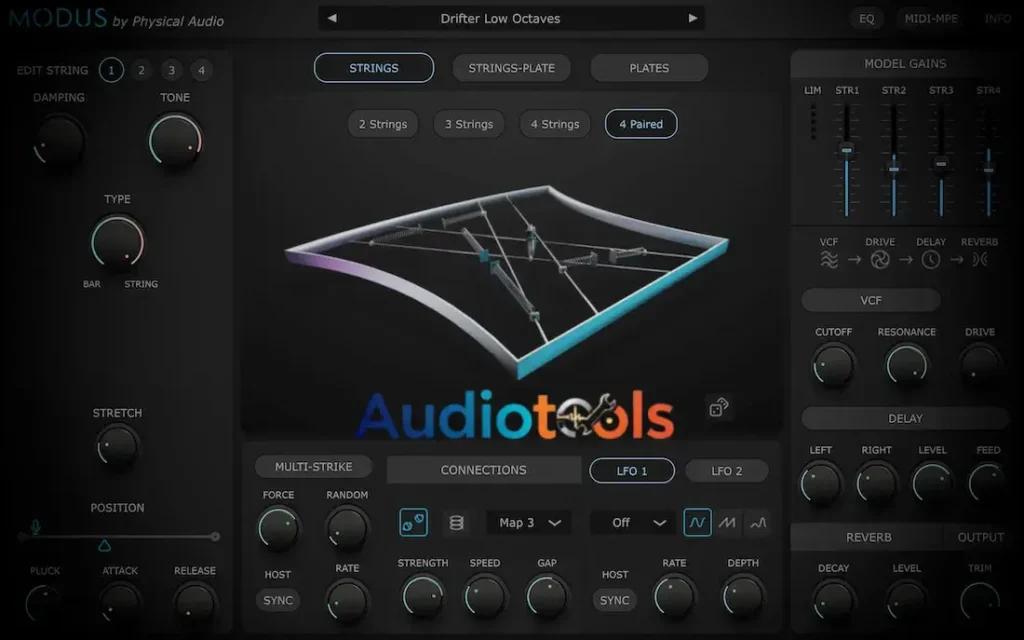Click the Delay Right knob

pyautogui.click(x=876, y=484)
